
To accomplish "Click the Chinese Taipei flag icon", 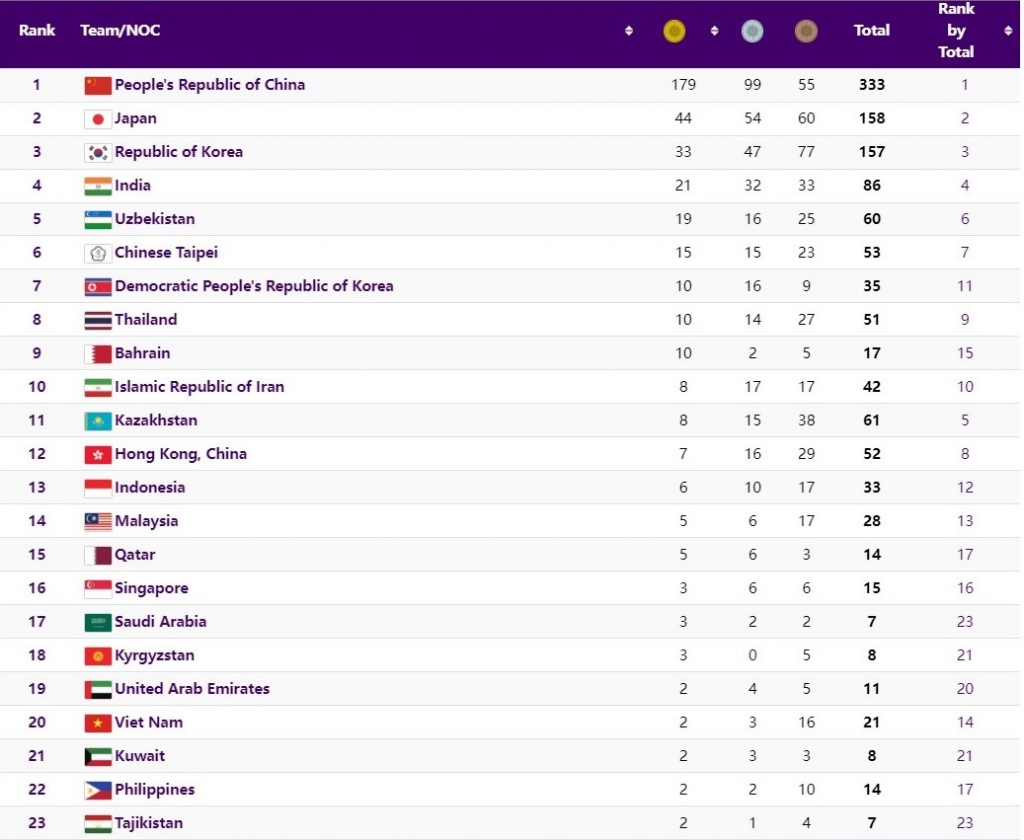I will click(x=97, y=253).
